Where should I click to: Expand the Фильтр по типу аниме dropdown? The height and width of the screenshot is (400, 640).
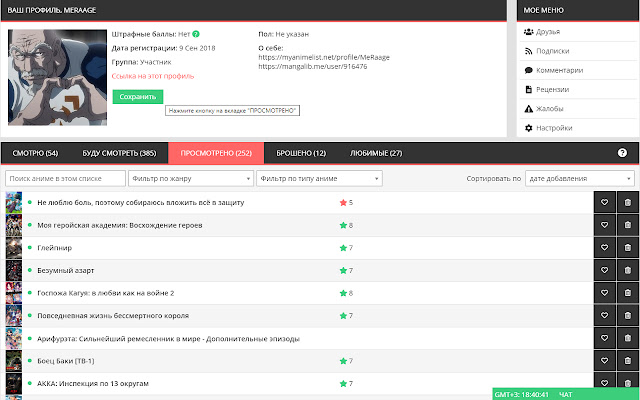[x=319, y=178]
